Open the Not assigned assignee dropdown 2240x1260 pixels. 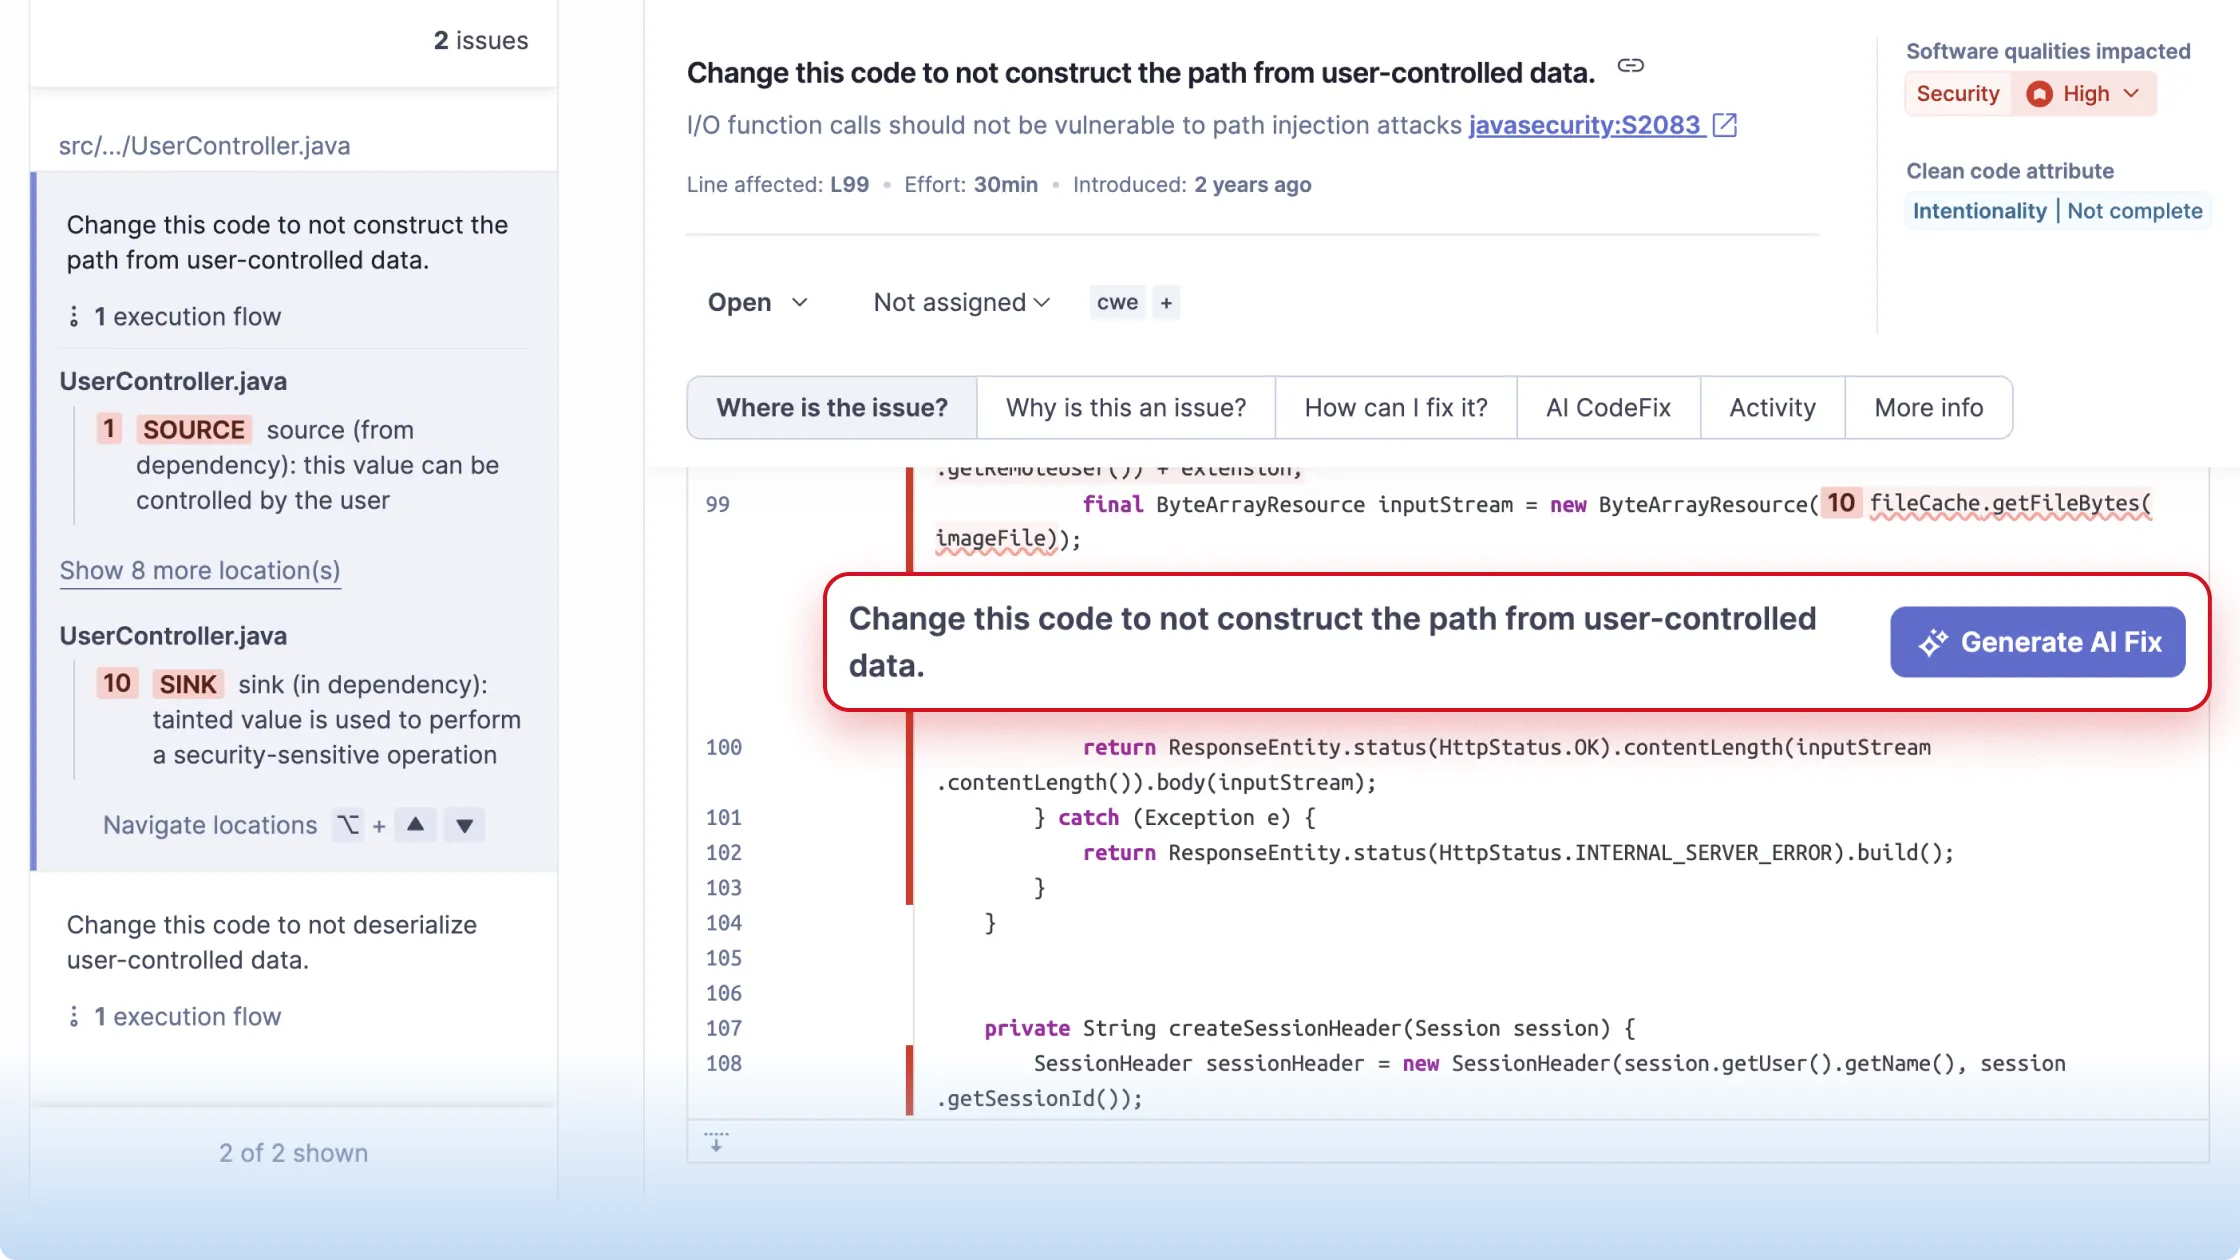pyautogui.click(x=961, y=303)
